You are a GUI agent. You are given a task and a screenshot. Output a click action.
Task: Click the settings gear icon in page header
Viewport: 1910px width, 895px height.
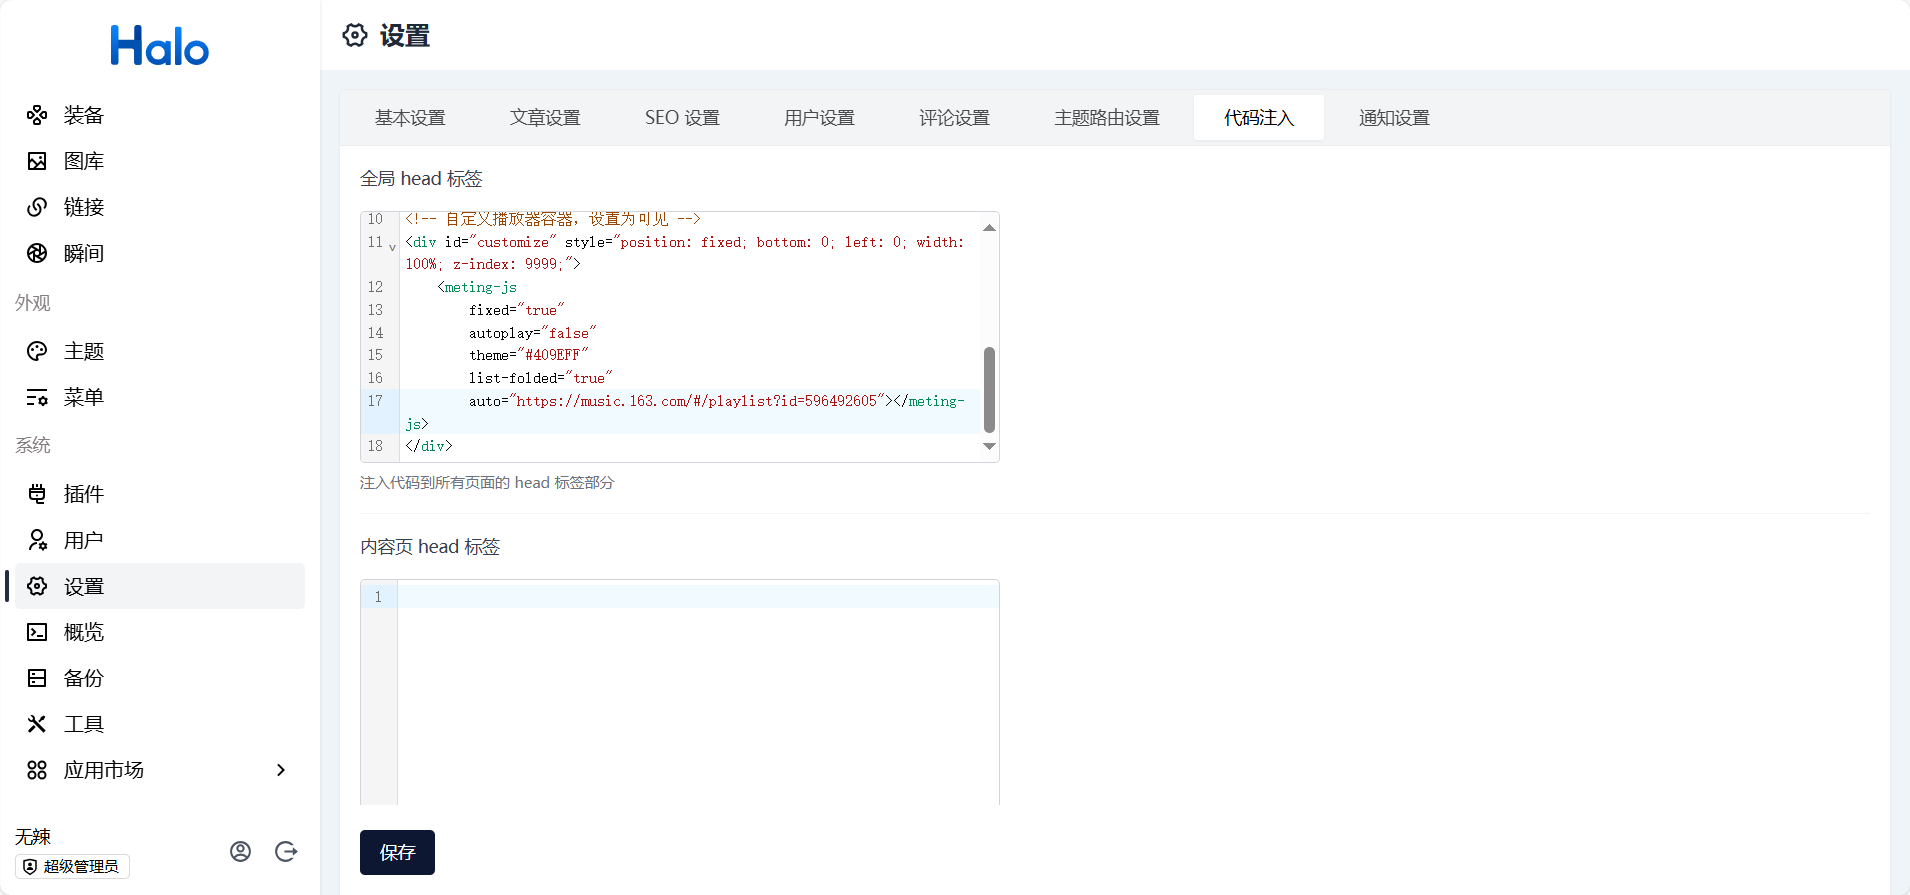[355, 36]
